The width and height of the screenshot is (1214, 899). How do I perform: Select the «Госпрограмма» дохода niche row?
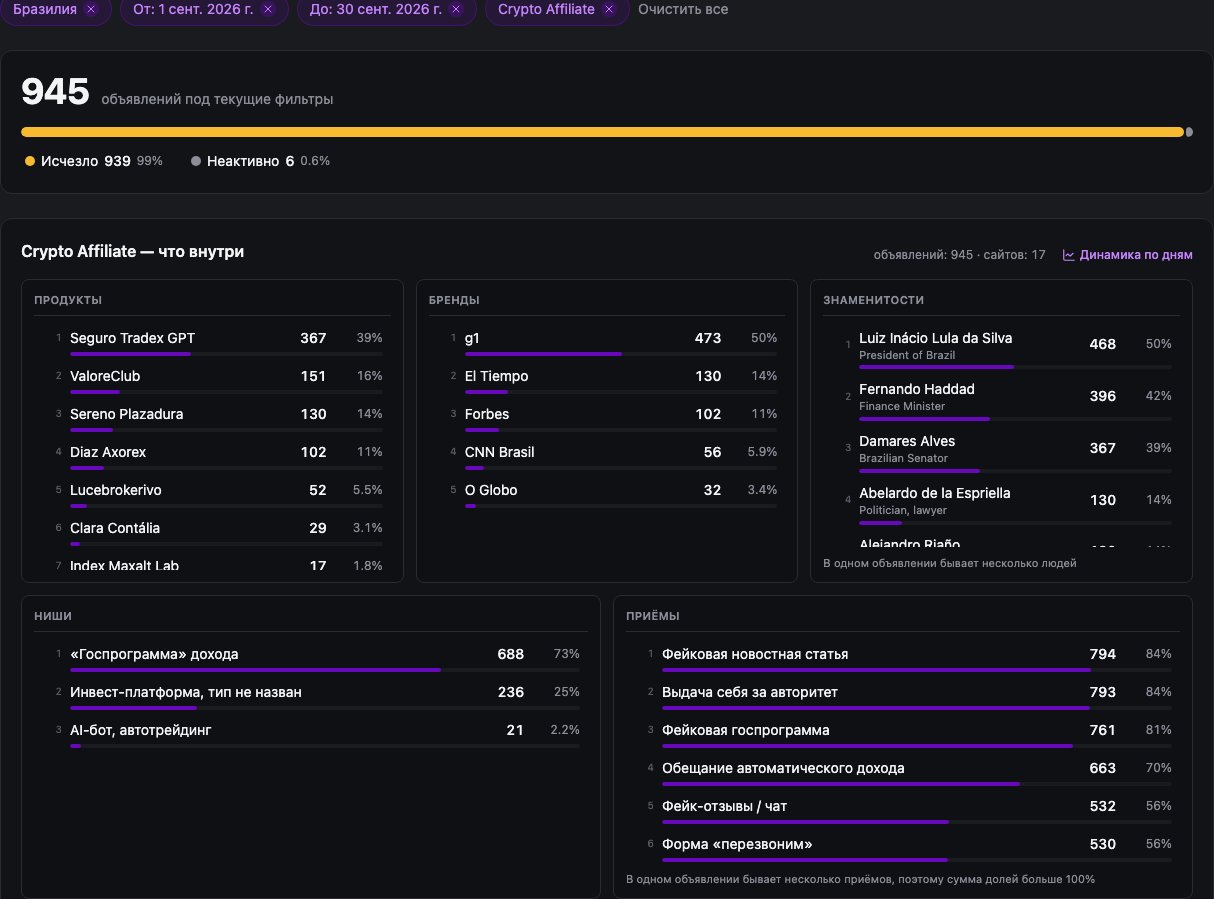pyautogui.click(x=310, y=657)
